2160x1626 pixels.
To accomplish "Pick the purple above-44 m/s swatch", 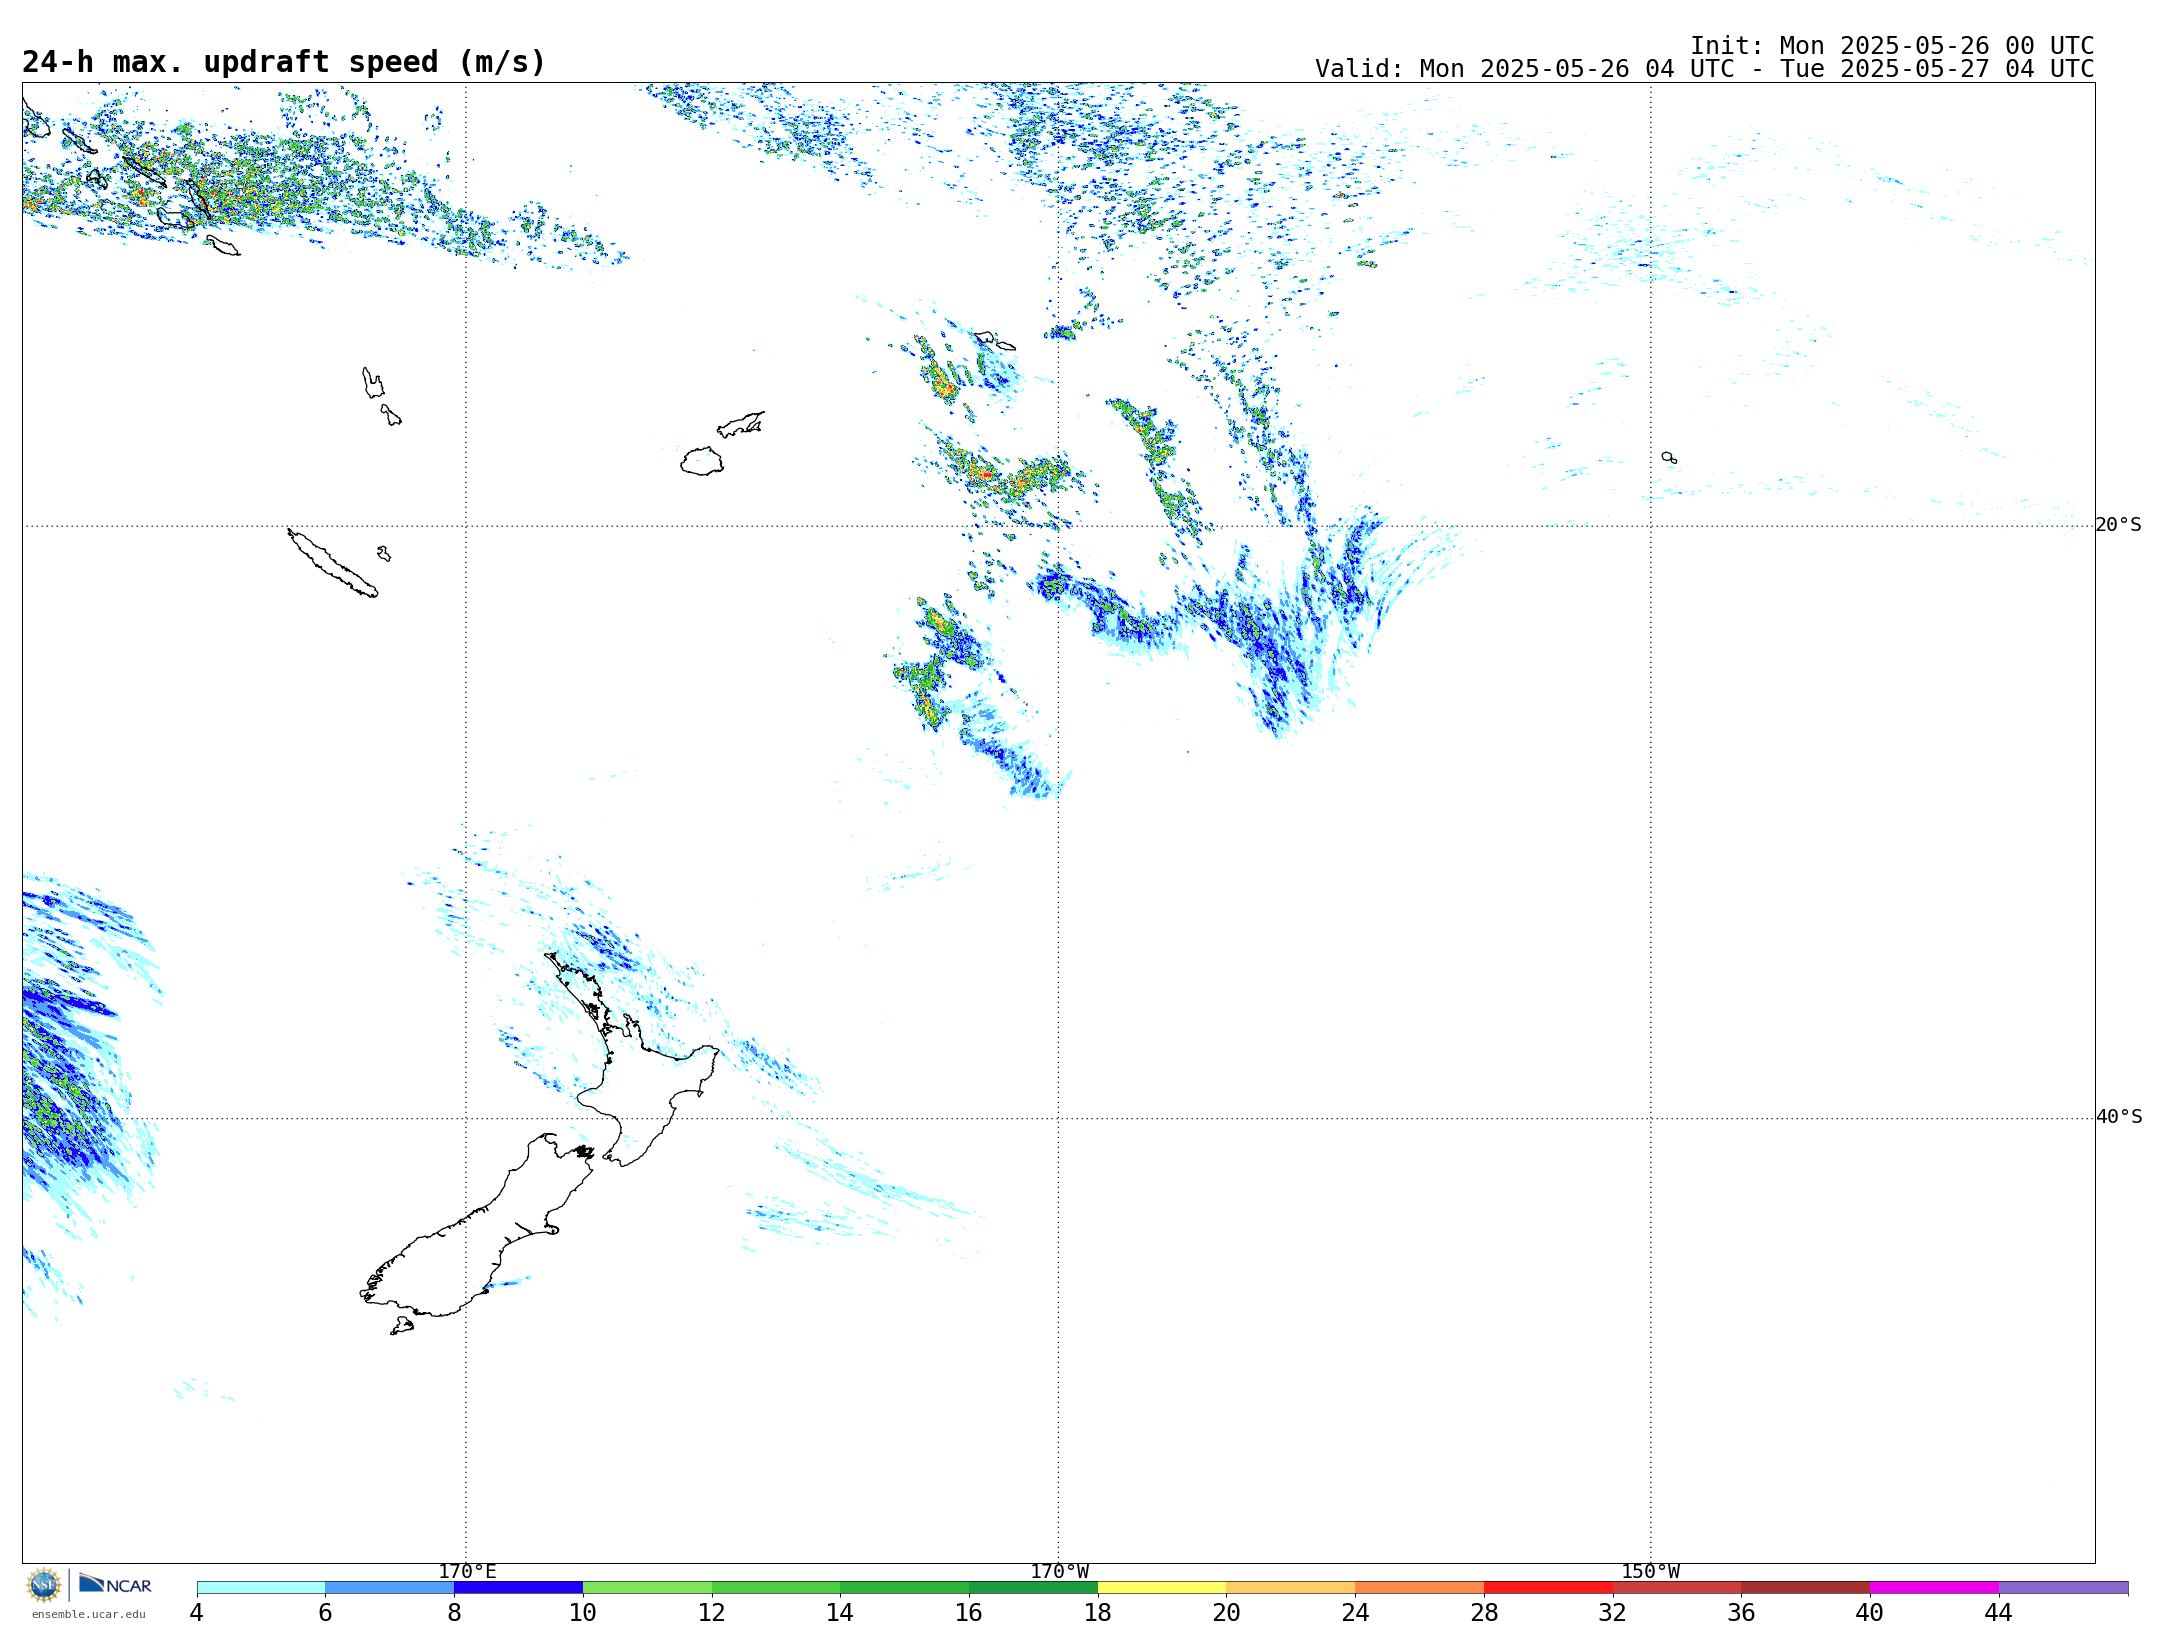I will click(2063, 1588).
